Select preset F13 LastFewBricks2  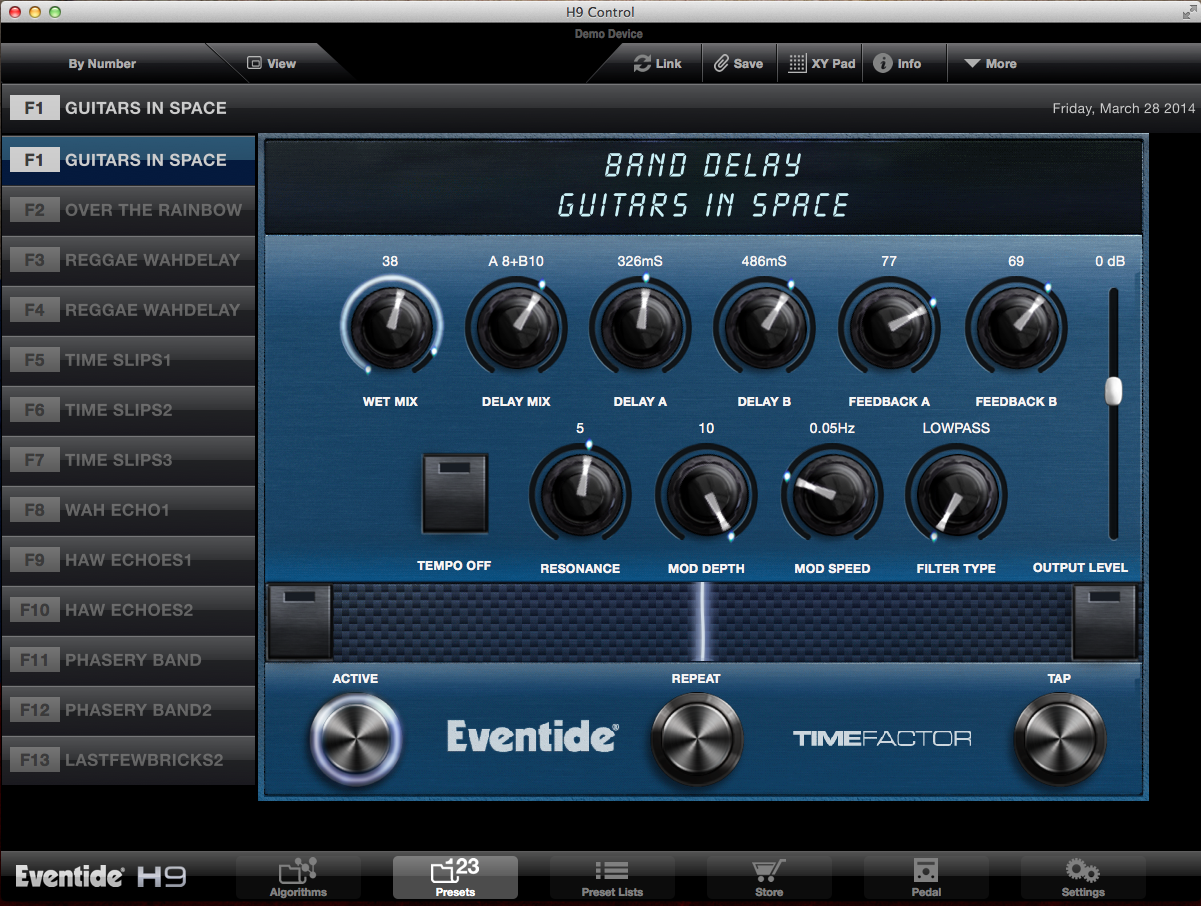click(129, 760)
